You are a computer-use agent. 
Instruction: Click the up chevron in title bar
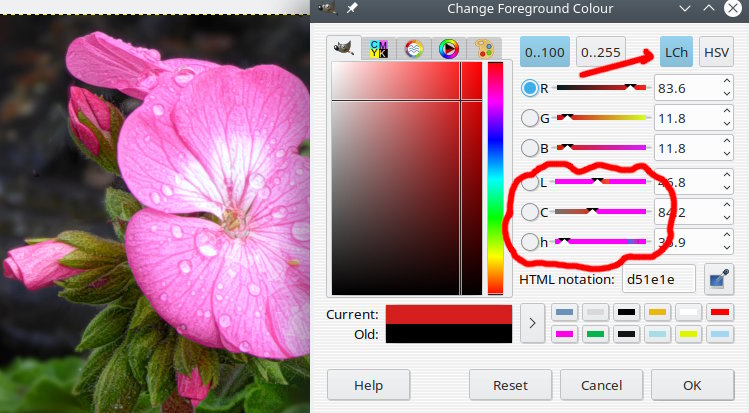(709, 8)
